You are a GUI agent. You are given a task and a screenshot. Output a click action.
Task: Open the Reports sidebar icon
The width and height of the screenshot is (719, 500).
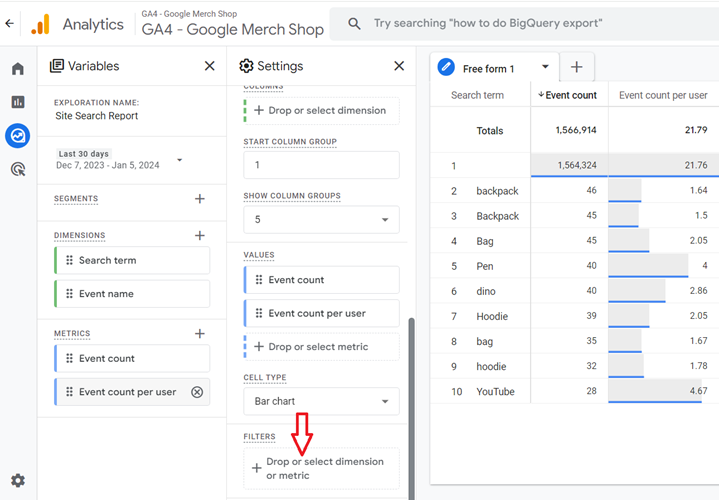tap(18, 102)
